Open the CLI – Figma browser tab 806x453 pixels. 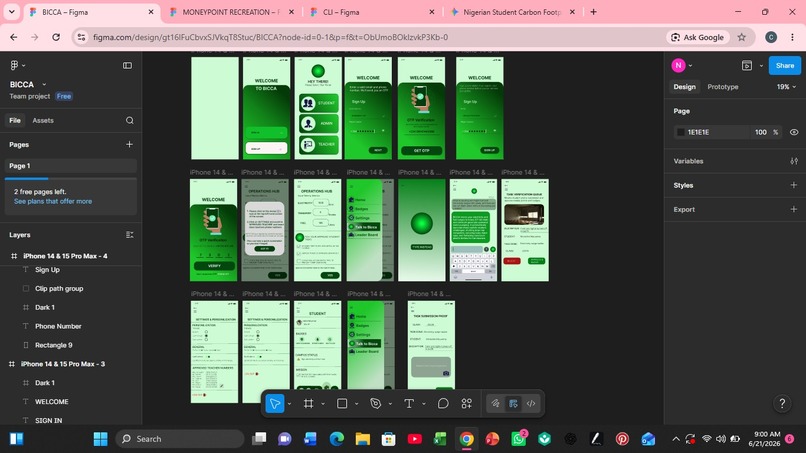click(371, 12)
